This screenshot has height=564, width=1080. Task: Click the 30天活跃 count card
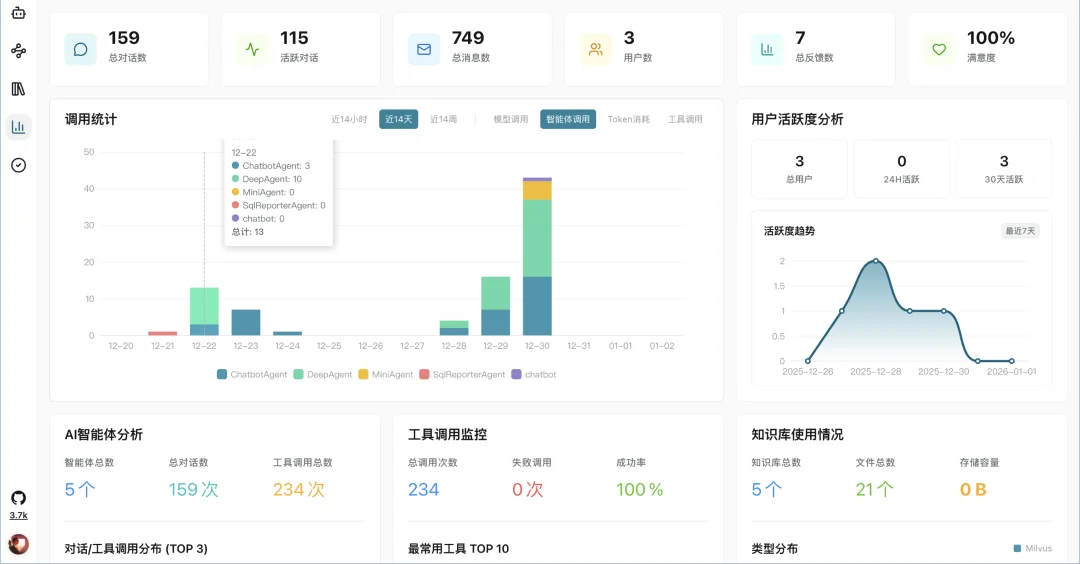(x=1004, y=169)
